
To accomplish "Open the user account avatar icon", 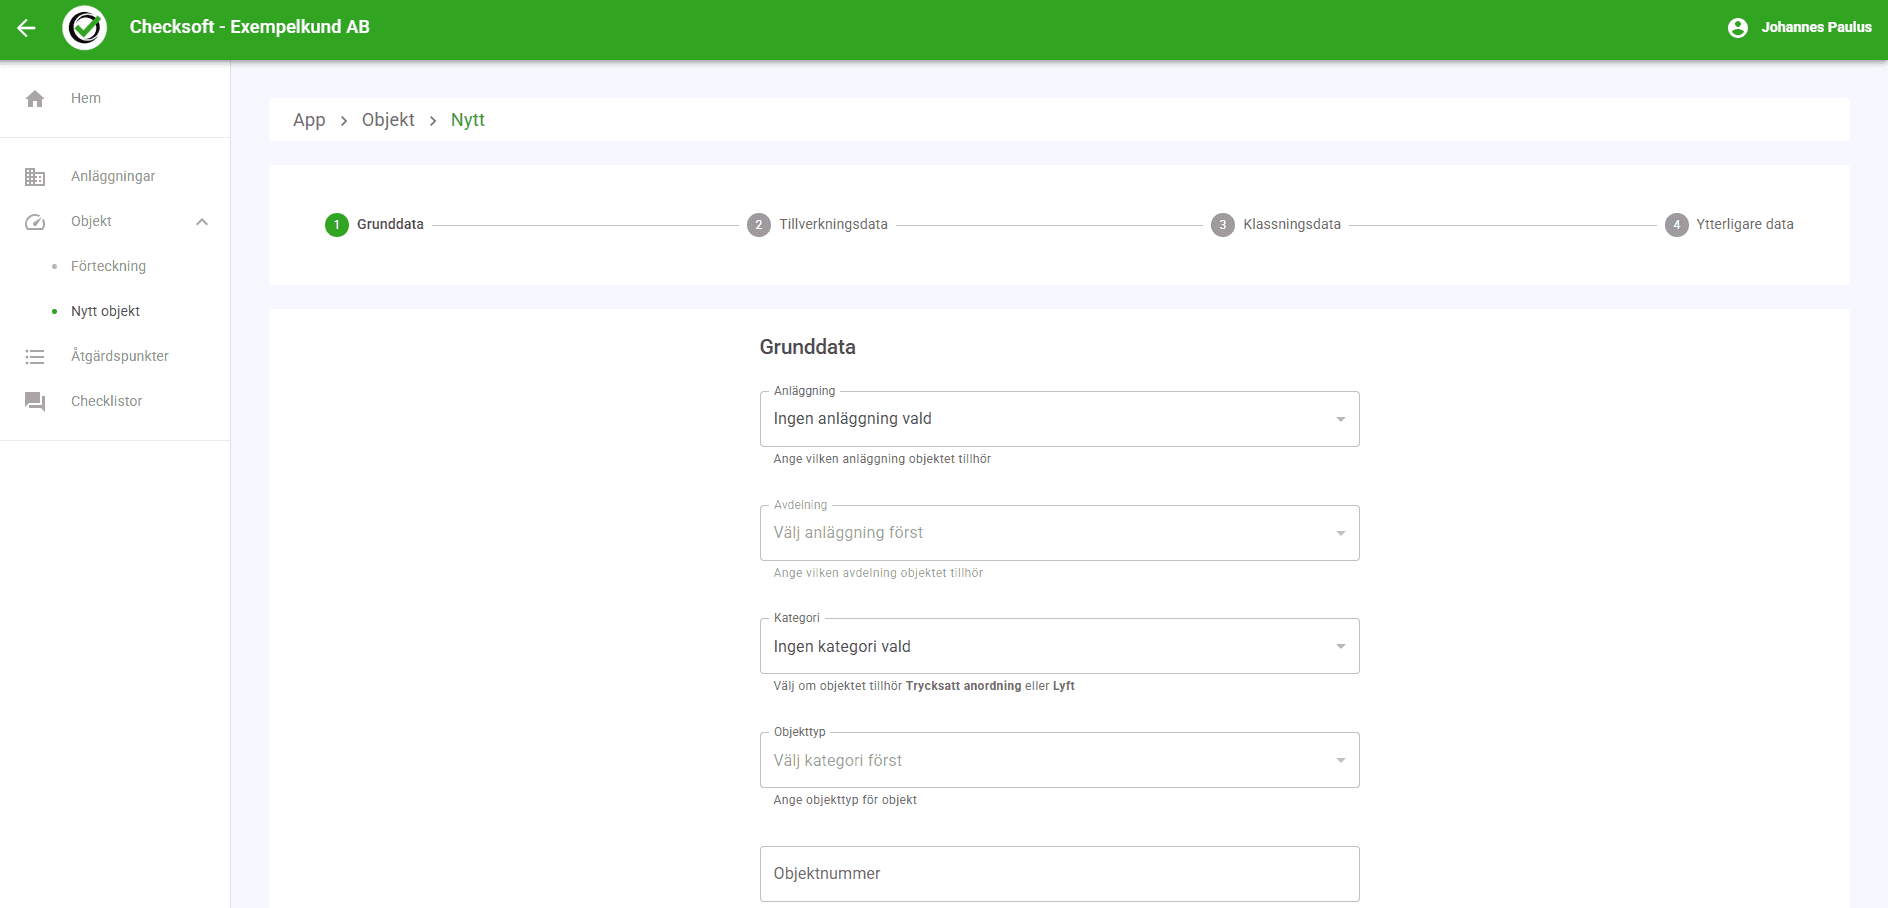I will tap(1738, 28).
